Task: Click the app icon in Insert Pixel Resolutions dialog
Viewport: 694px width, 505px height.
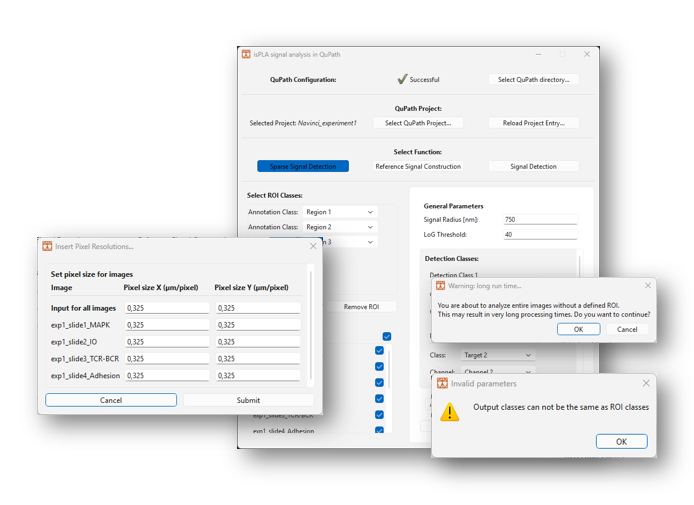Action: pyautogui.click(x=47, y=246)
